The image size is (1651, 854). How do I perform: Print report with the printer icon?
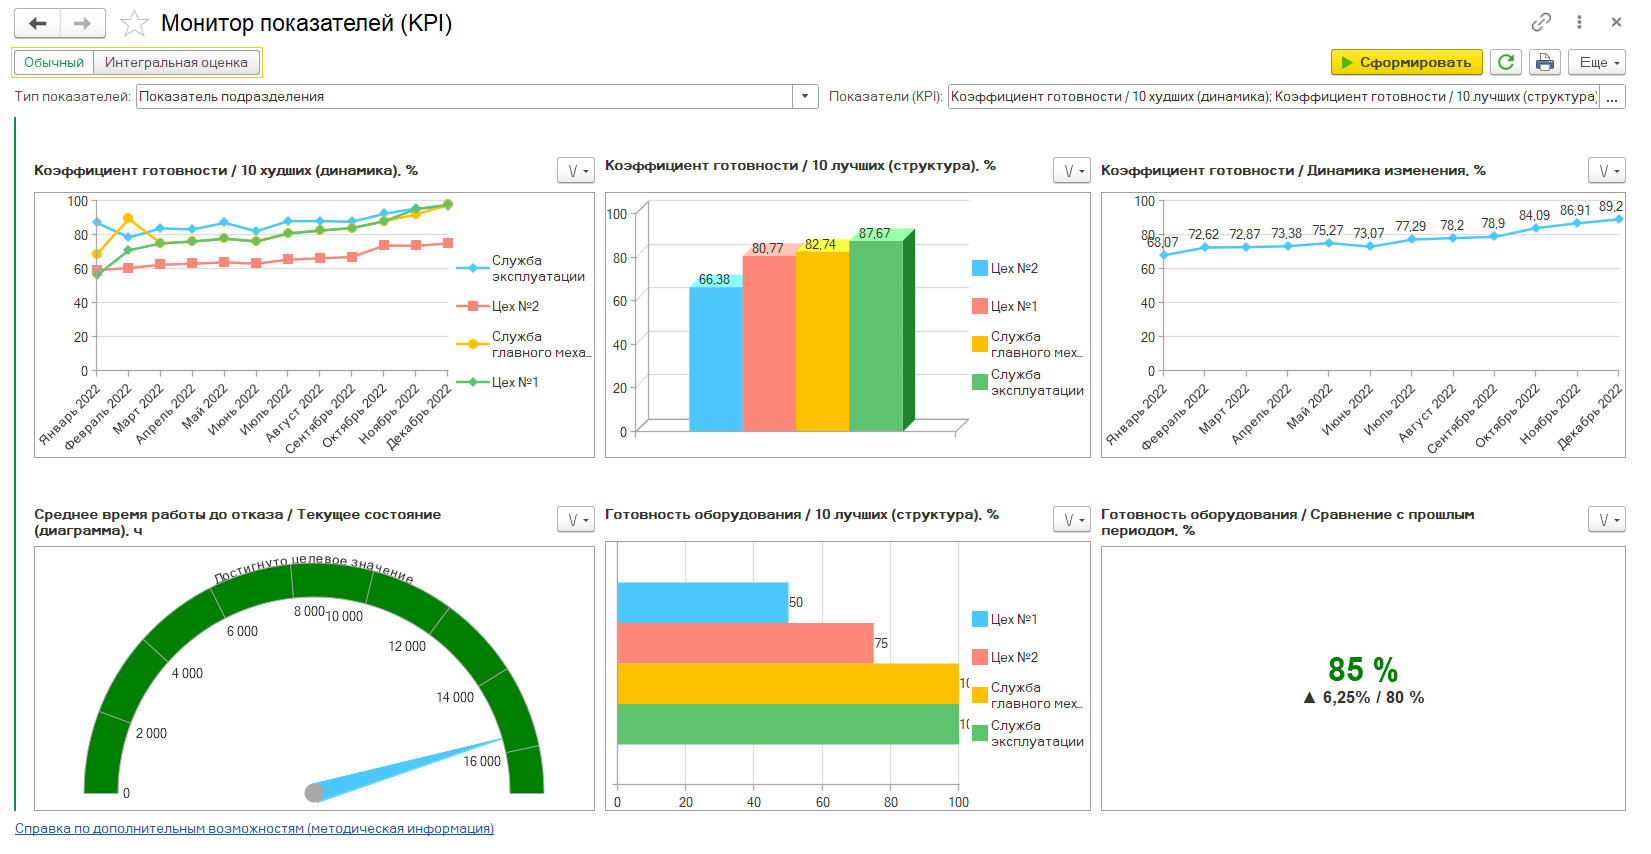[x=1545, y=62]
